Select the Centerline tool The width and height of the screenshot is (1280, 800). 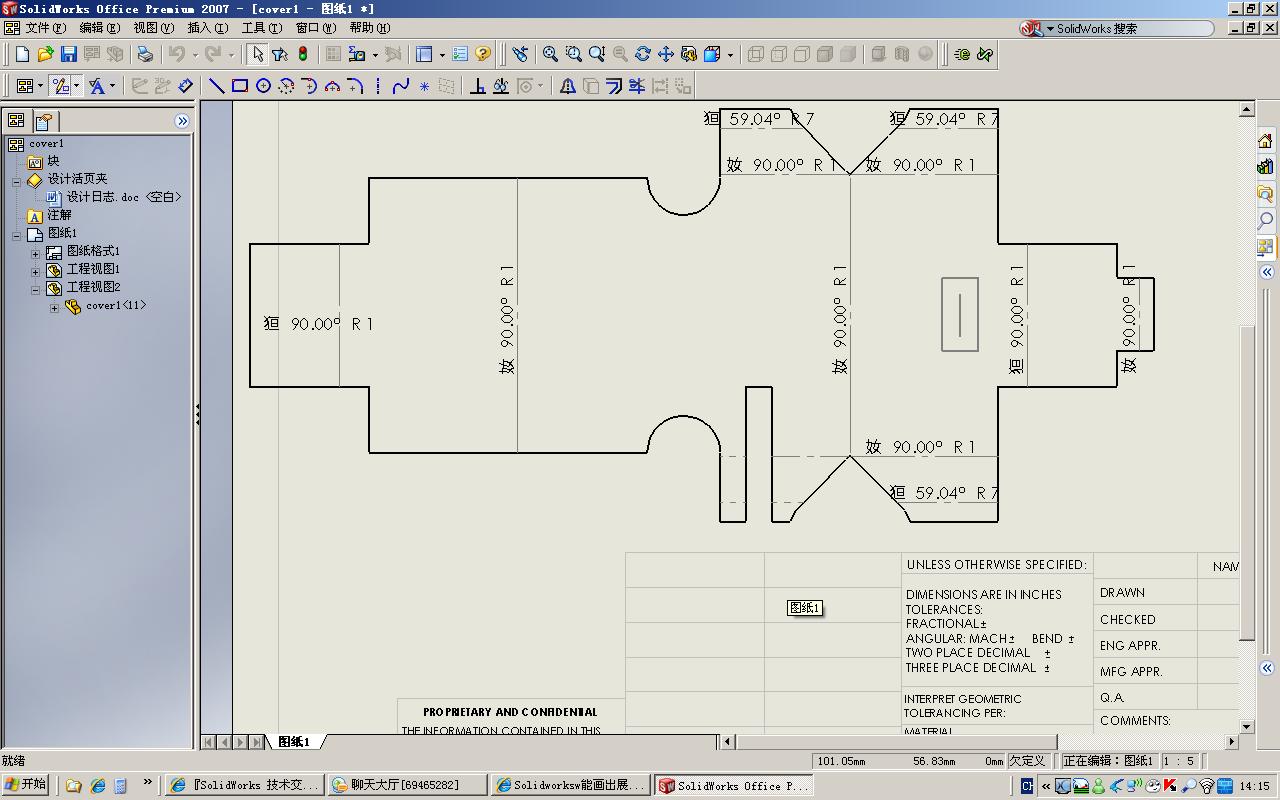tap(378, 86)
